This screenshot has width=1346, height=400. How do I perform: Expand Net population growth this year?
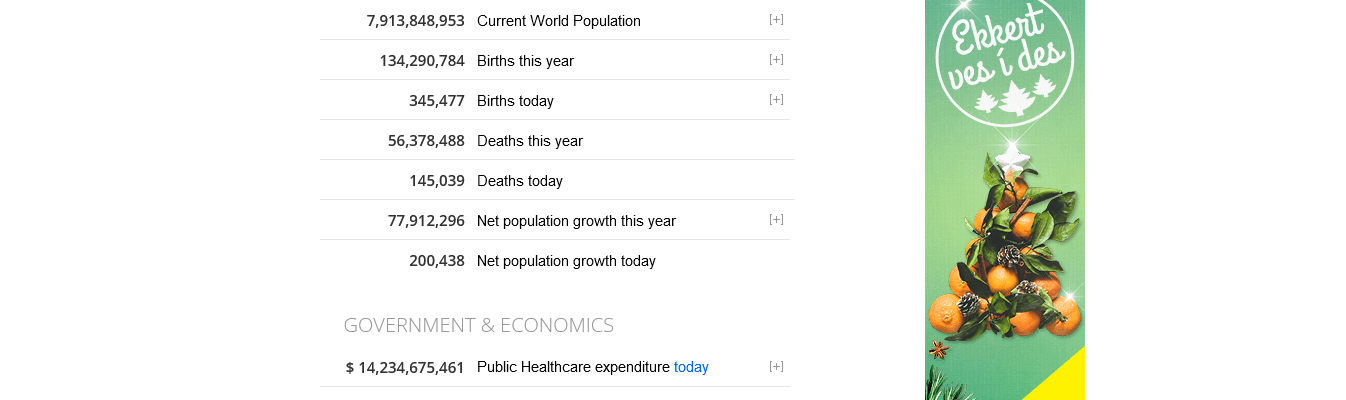(x=776, y=220)
